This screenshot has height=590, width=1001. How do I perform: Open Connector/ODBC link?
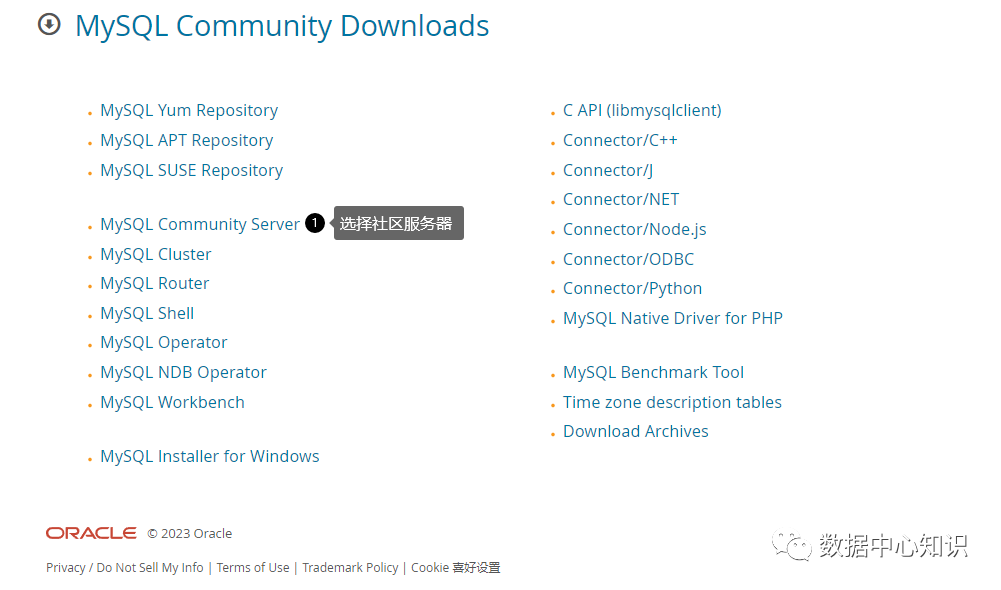628,259
